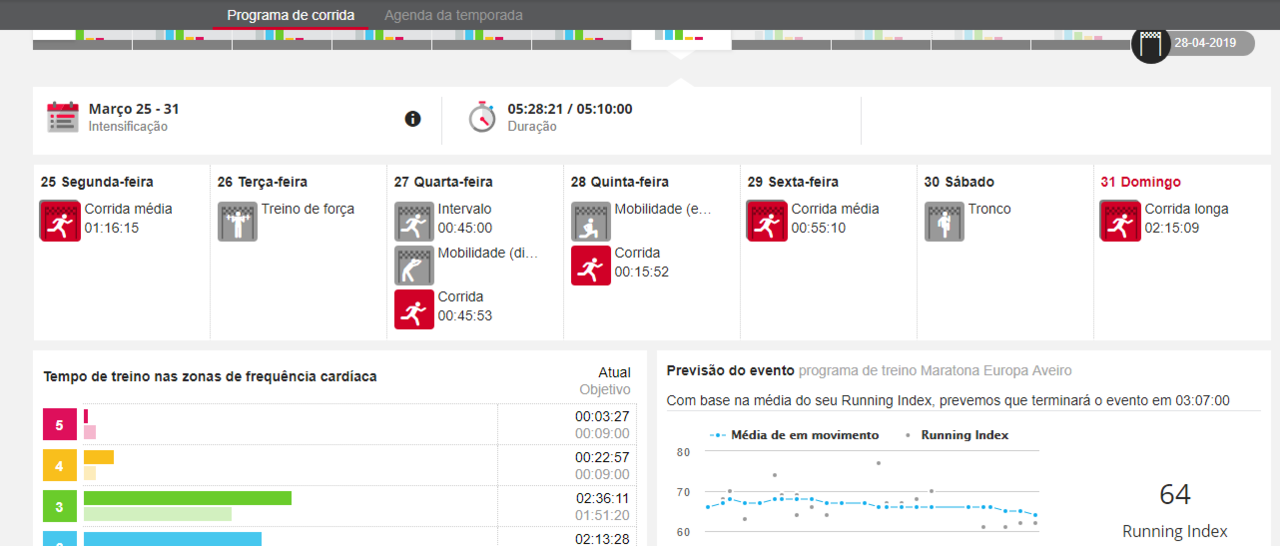Switch to Programa de corrida tab
The image size is (1280, 546).
click(290, 15)
